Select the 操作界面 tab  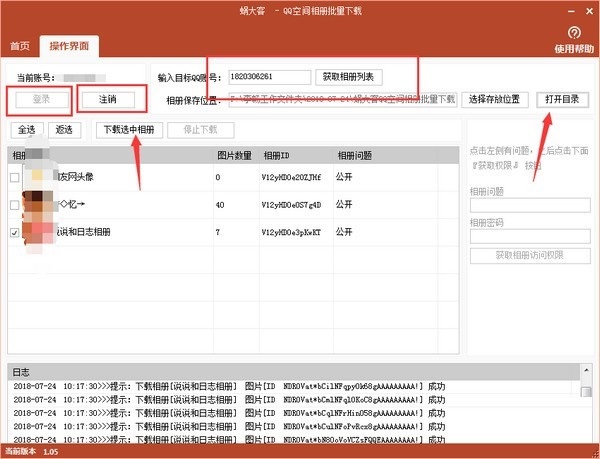(69, 46)
